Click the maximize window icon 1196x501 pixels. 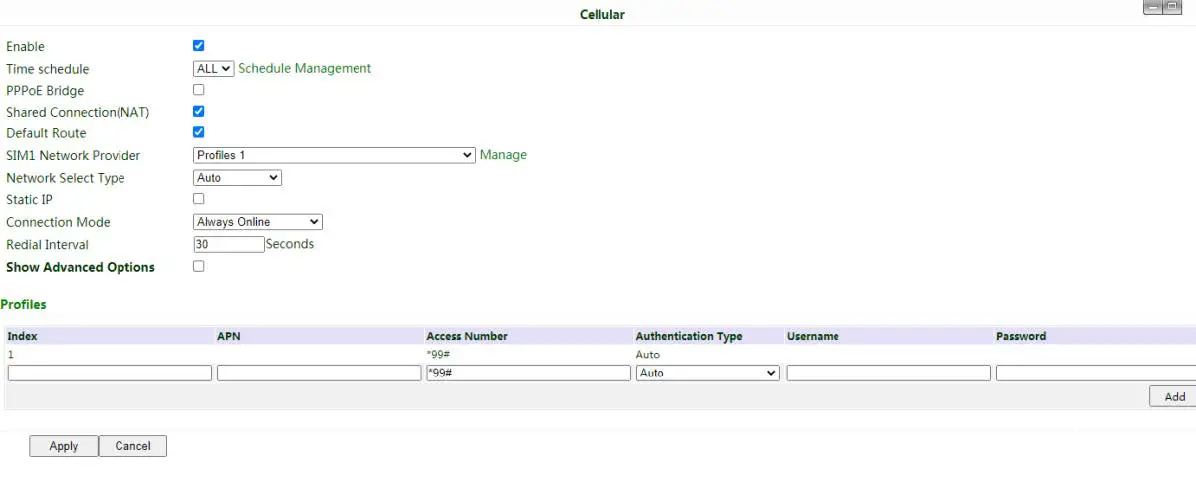(x=1172, y=8)
